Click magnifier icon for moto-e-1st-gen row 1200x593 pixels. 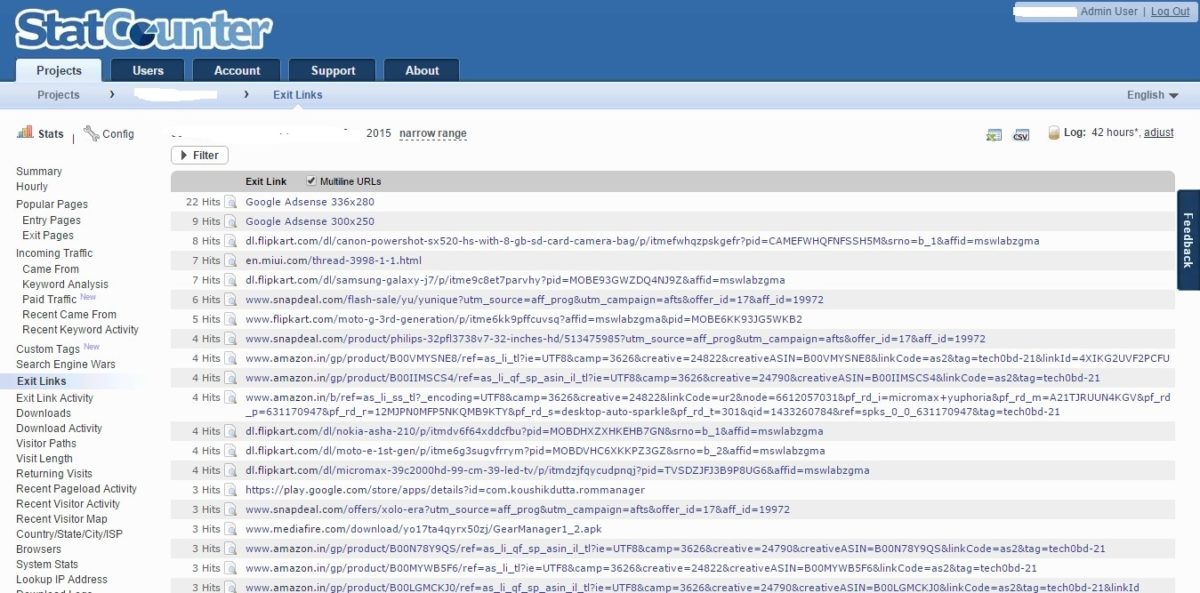(230, 451)
